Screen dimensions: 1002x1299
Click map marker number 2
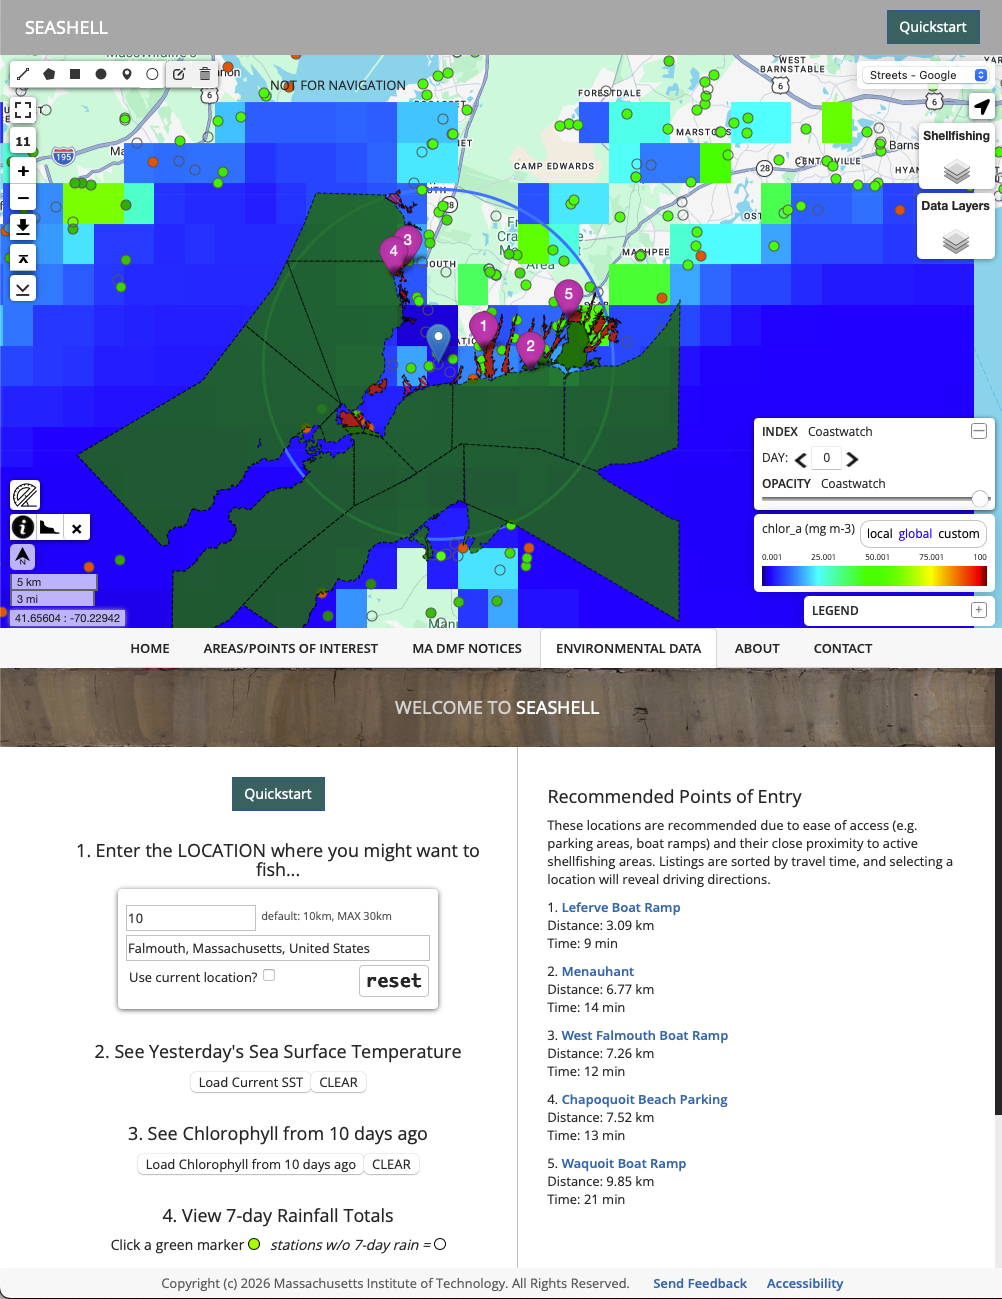coord(531,349)
